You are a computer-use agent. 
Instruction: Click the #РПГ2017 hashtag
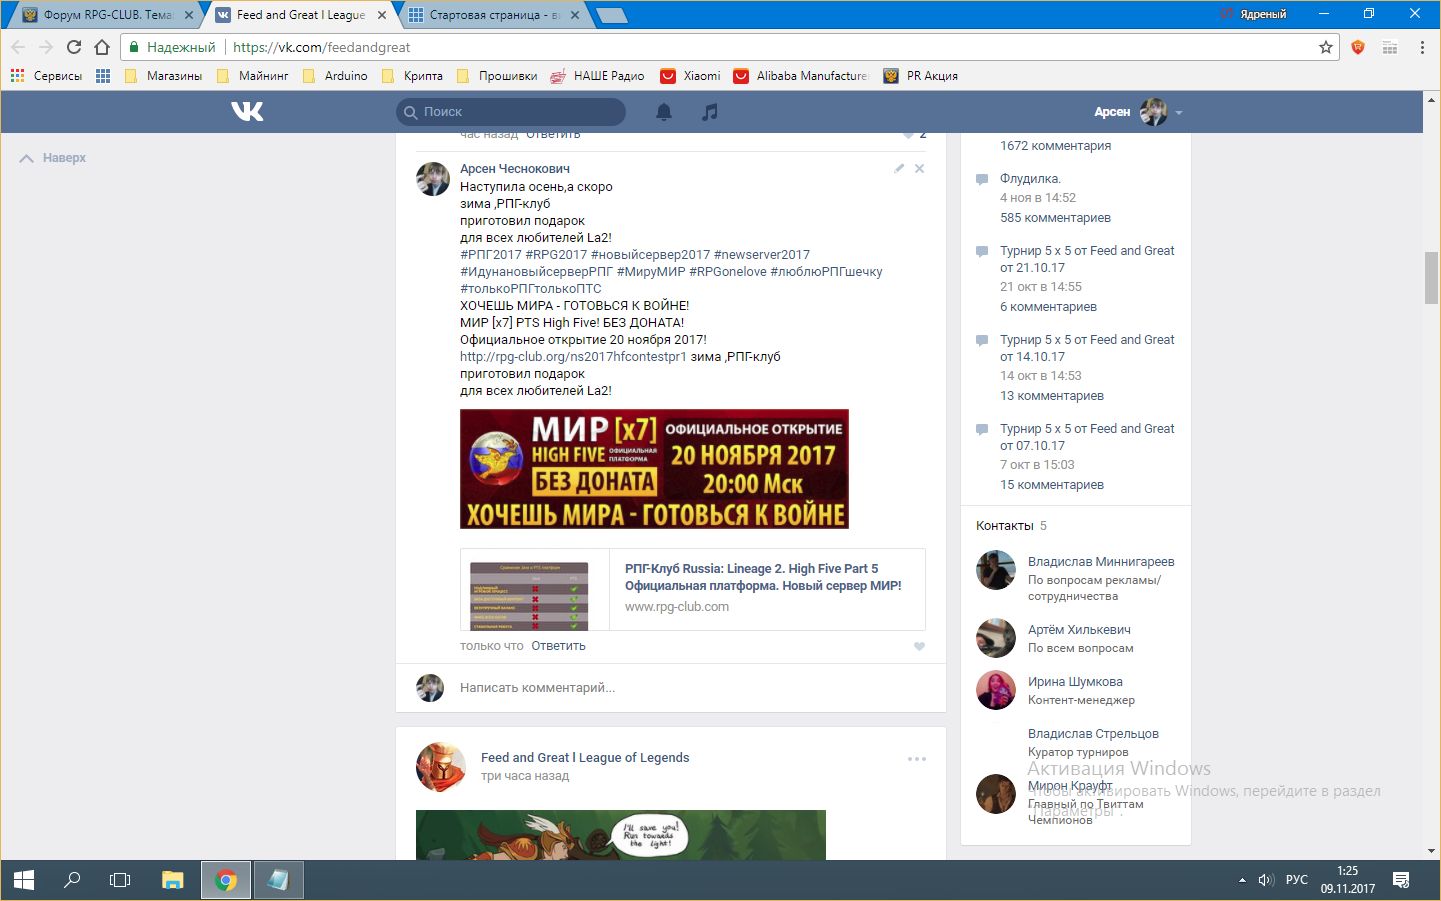pos(491,255)
